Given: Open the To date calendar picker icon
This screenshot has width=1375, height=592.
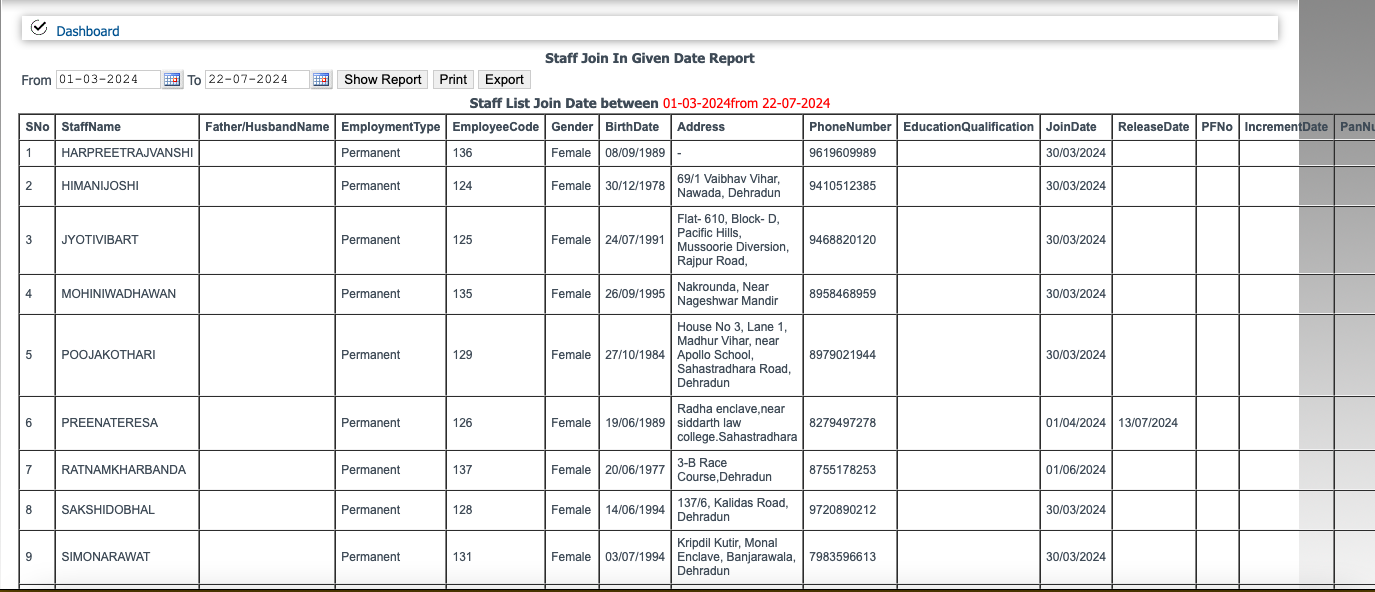Looking at the screenshot, I should tap(321, 80).
